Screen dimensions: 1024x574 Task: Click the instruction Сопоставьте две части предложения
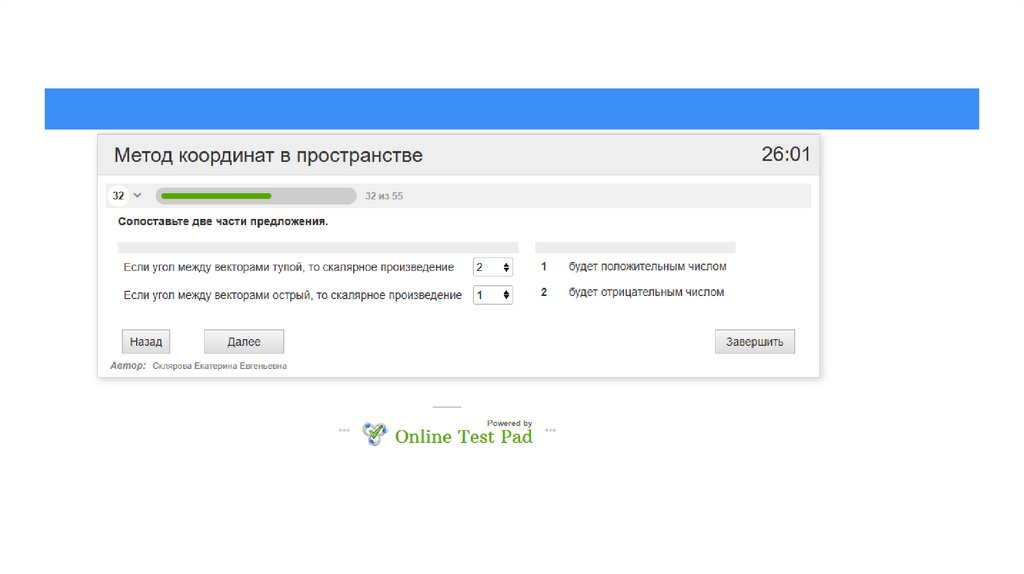click(x=223, y=221)
